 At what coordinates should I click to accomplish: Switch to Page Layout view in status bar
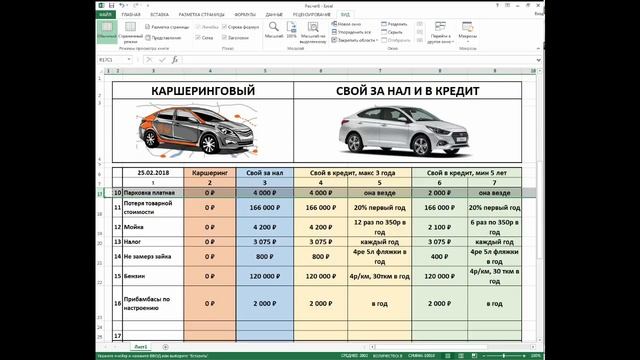[461, 356]
